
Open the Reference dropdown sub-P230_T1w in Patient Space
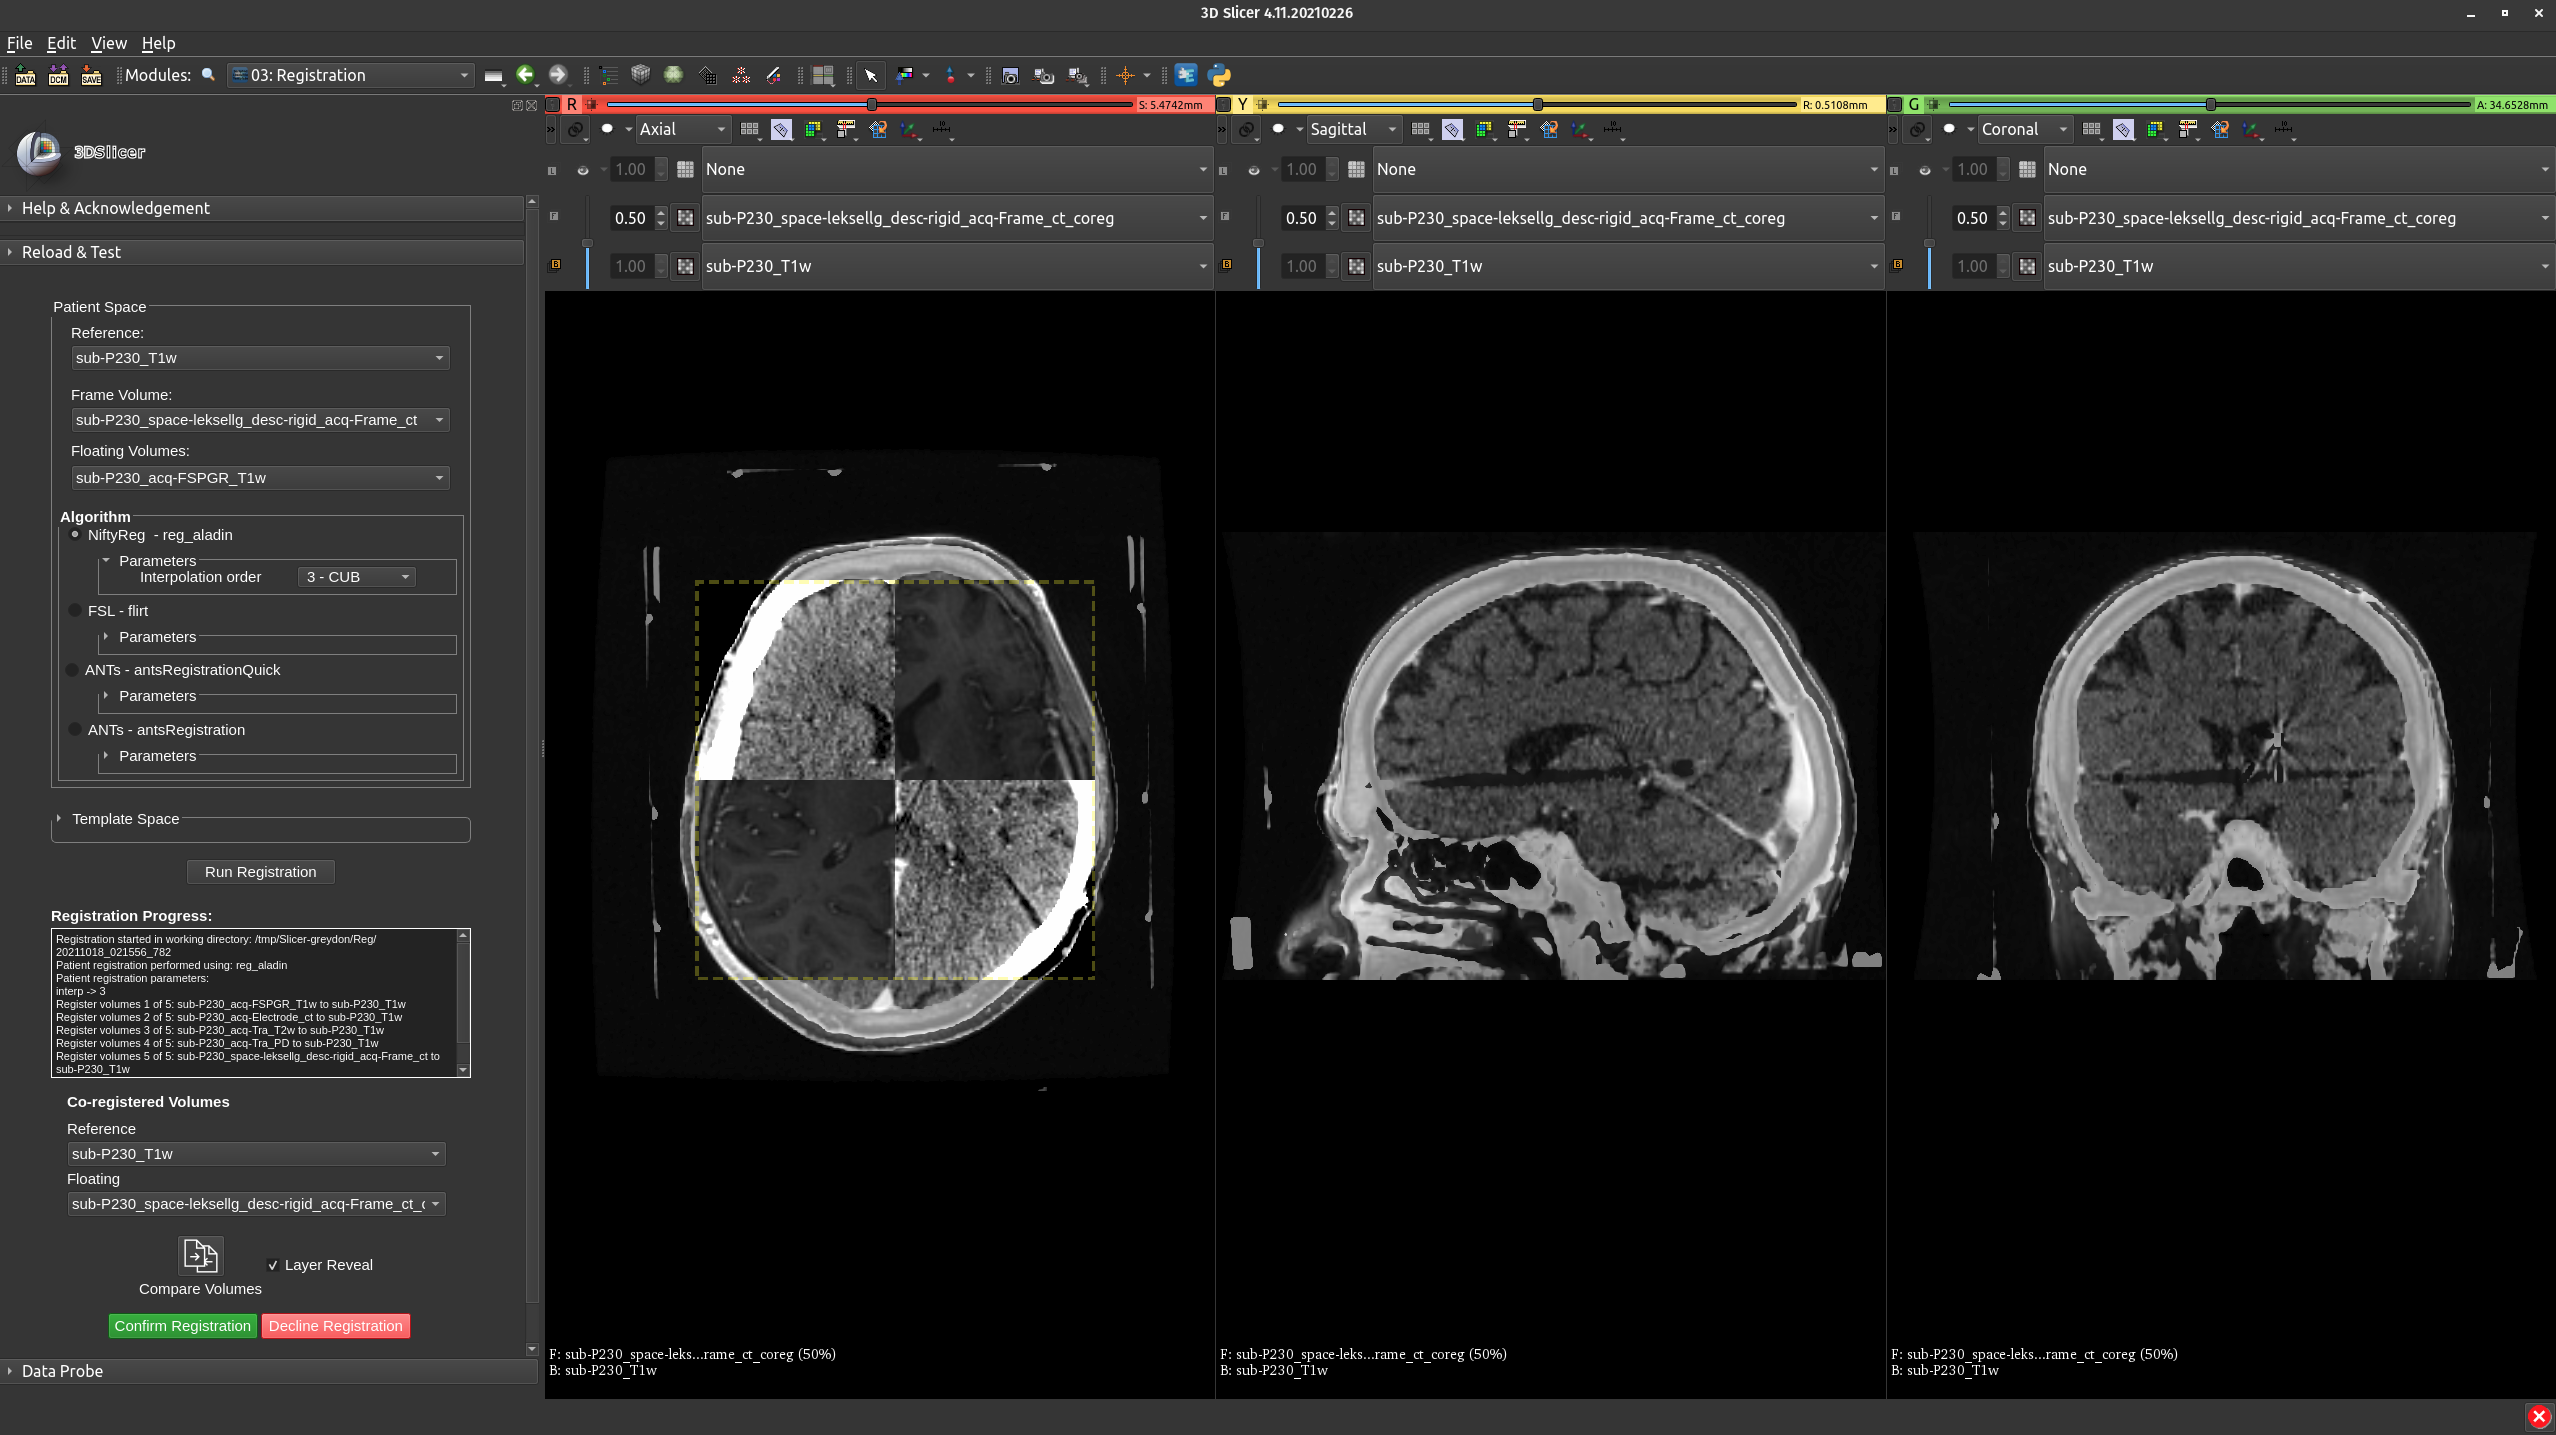pyautogui.click(x=260, y=358)
